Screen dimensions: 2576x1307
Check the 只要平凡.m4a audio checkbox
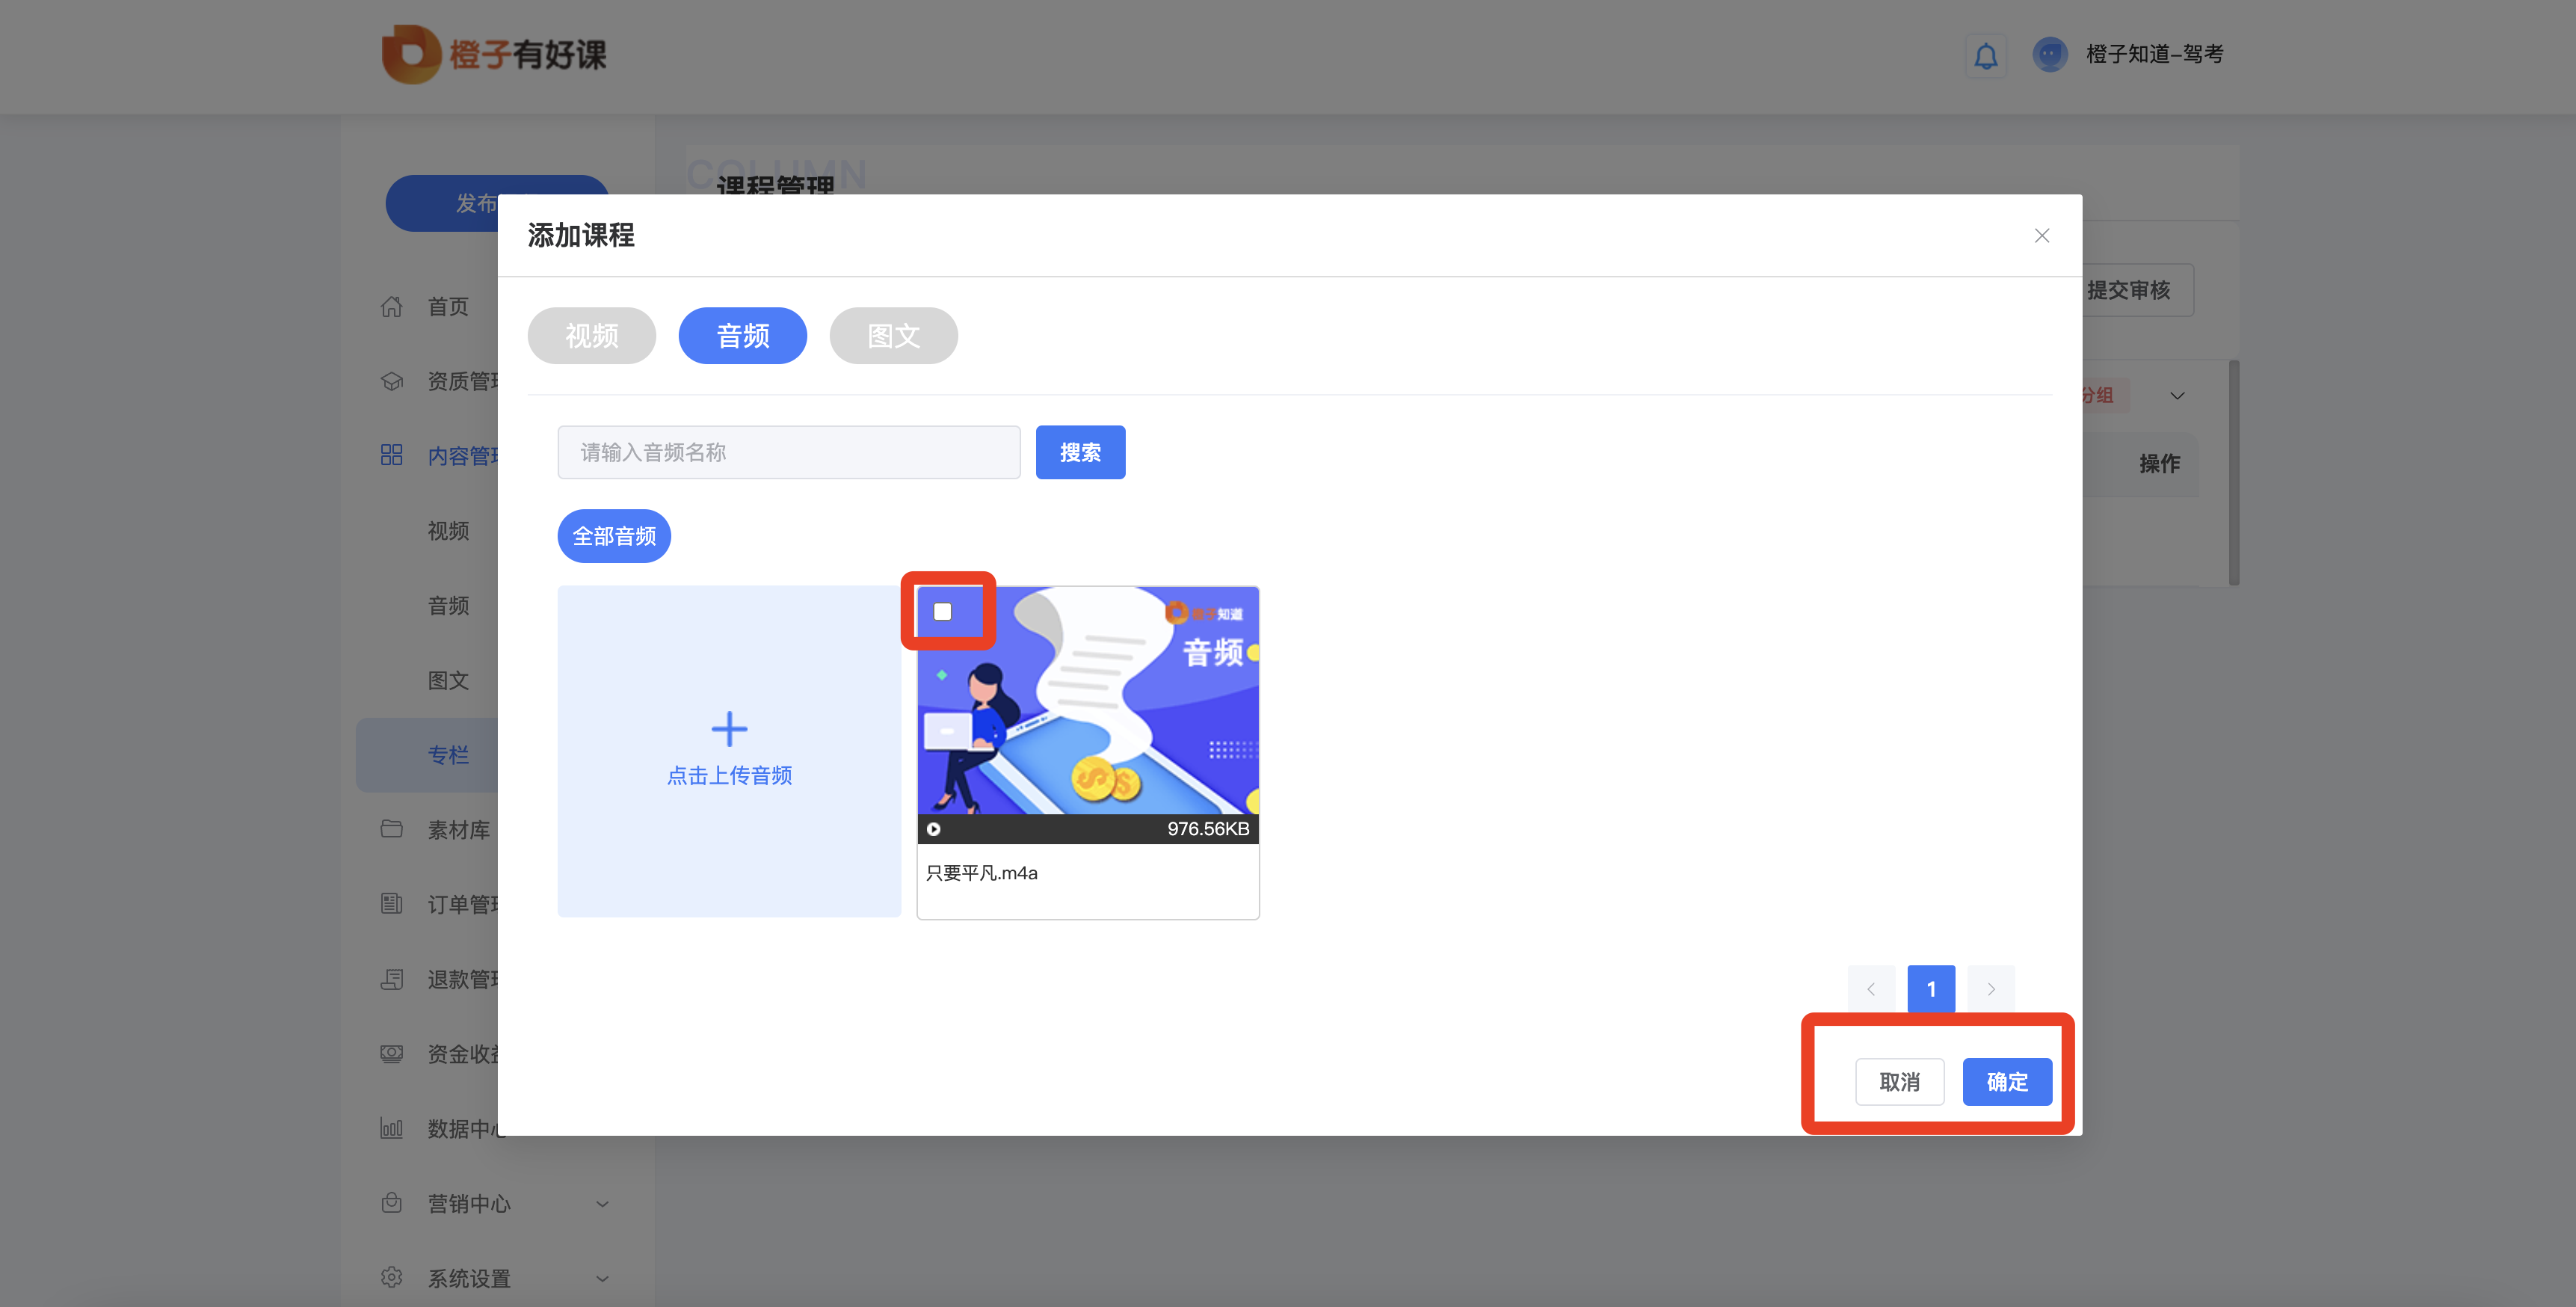pyautogui.click(x=942, y=611)
